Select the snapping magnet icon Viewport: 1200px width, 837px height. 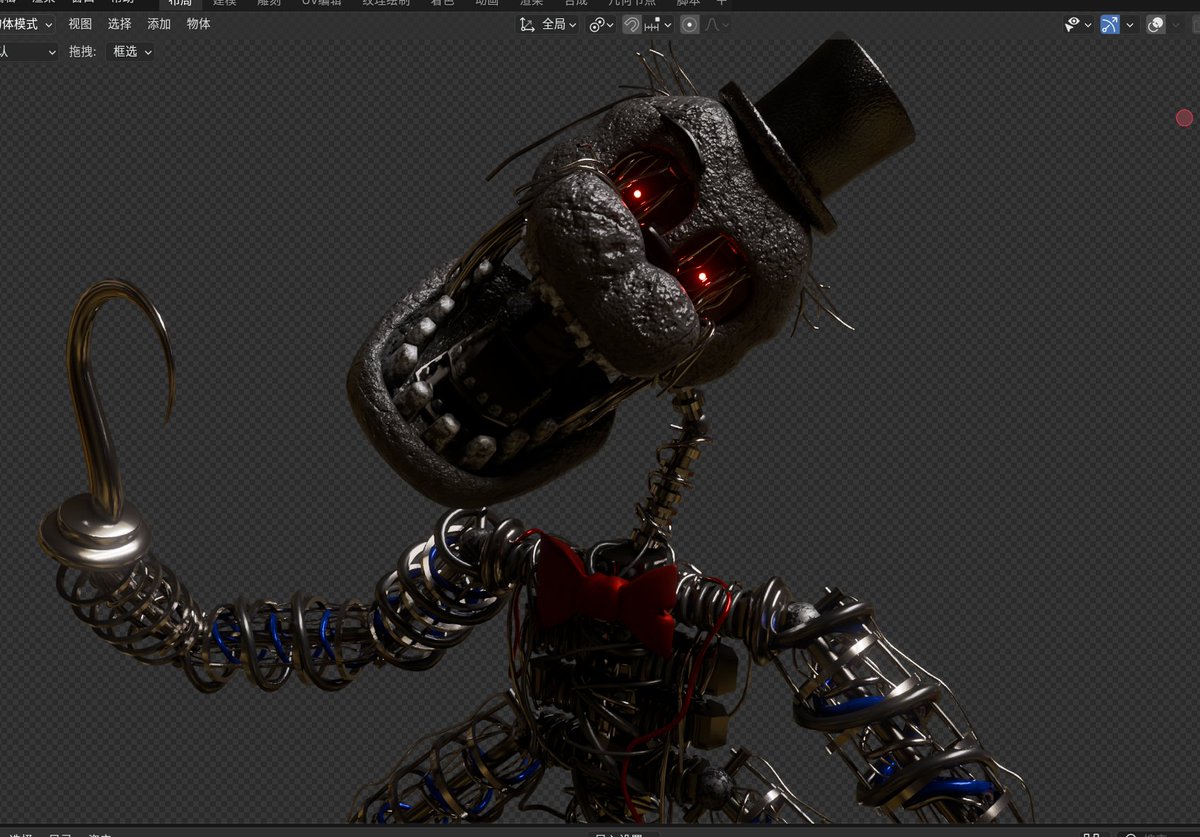(632, 23)
